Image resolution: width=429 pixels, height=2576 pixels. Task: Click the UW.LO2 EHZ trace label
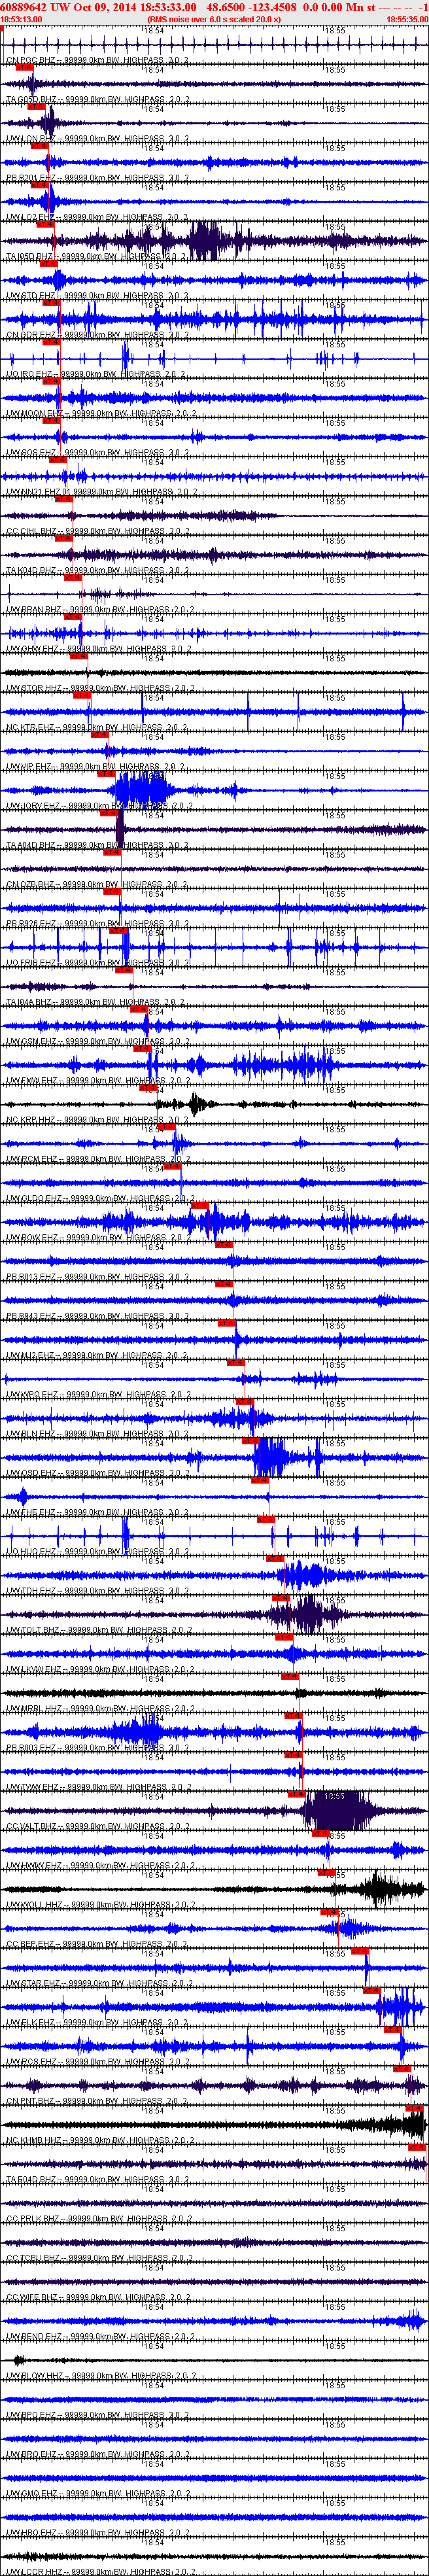(98, 217)
